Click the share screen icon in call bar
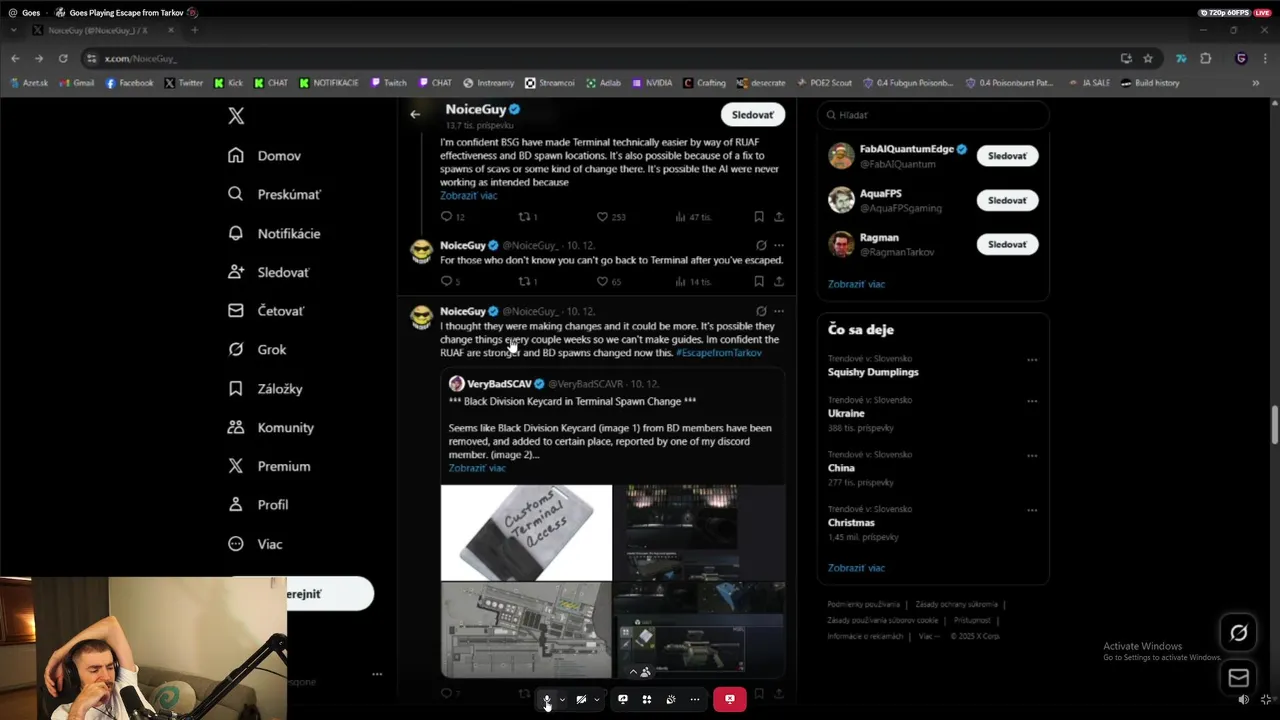This screenshot has width=1280, height=720. [x=623, y=699]
